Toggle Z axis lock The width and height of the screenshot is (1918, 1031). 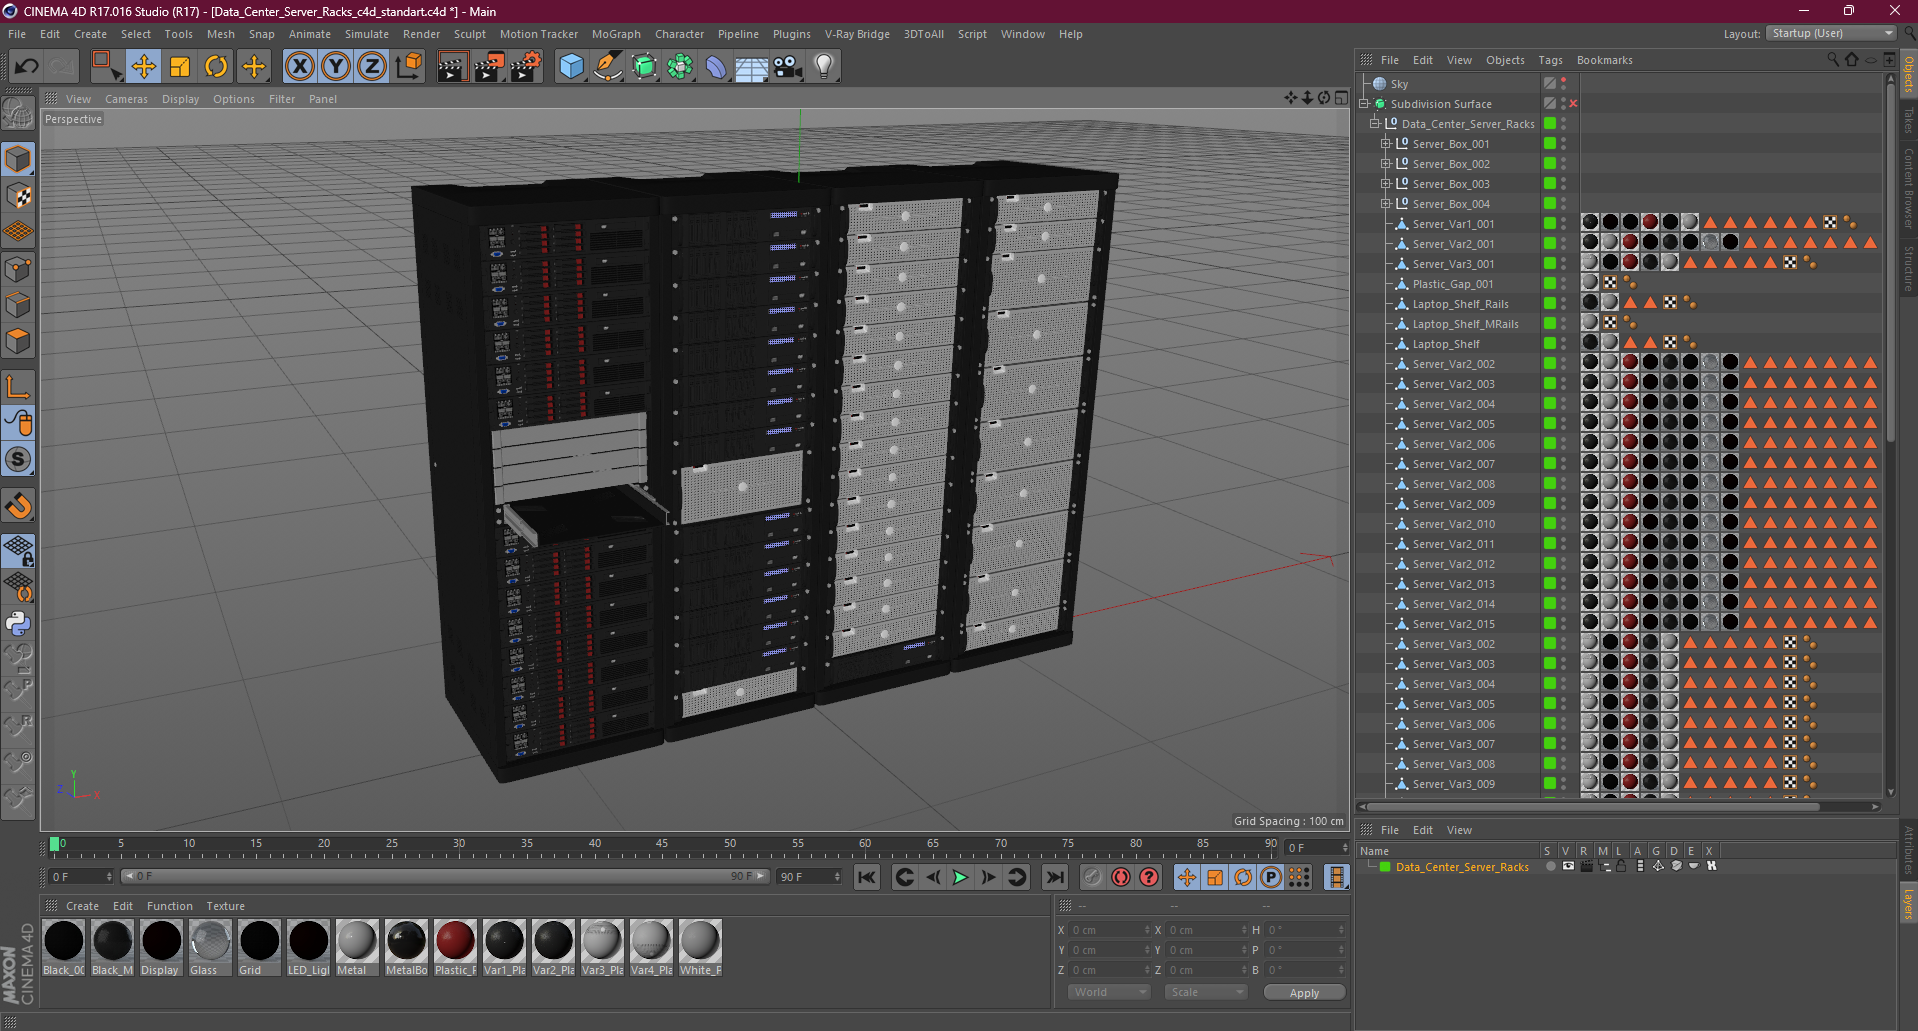(x=372, y=67)
